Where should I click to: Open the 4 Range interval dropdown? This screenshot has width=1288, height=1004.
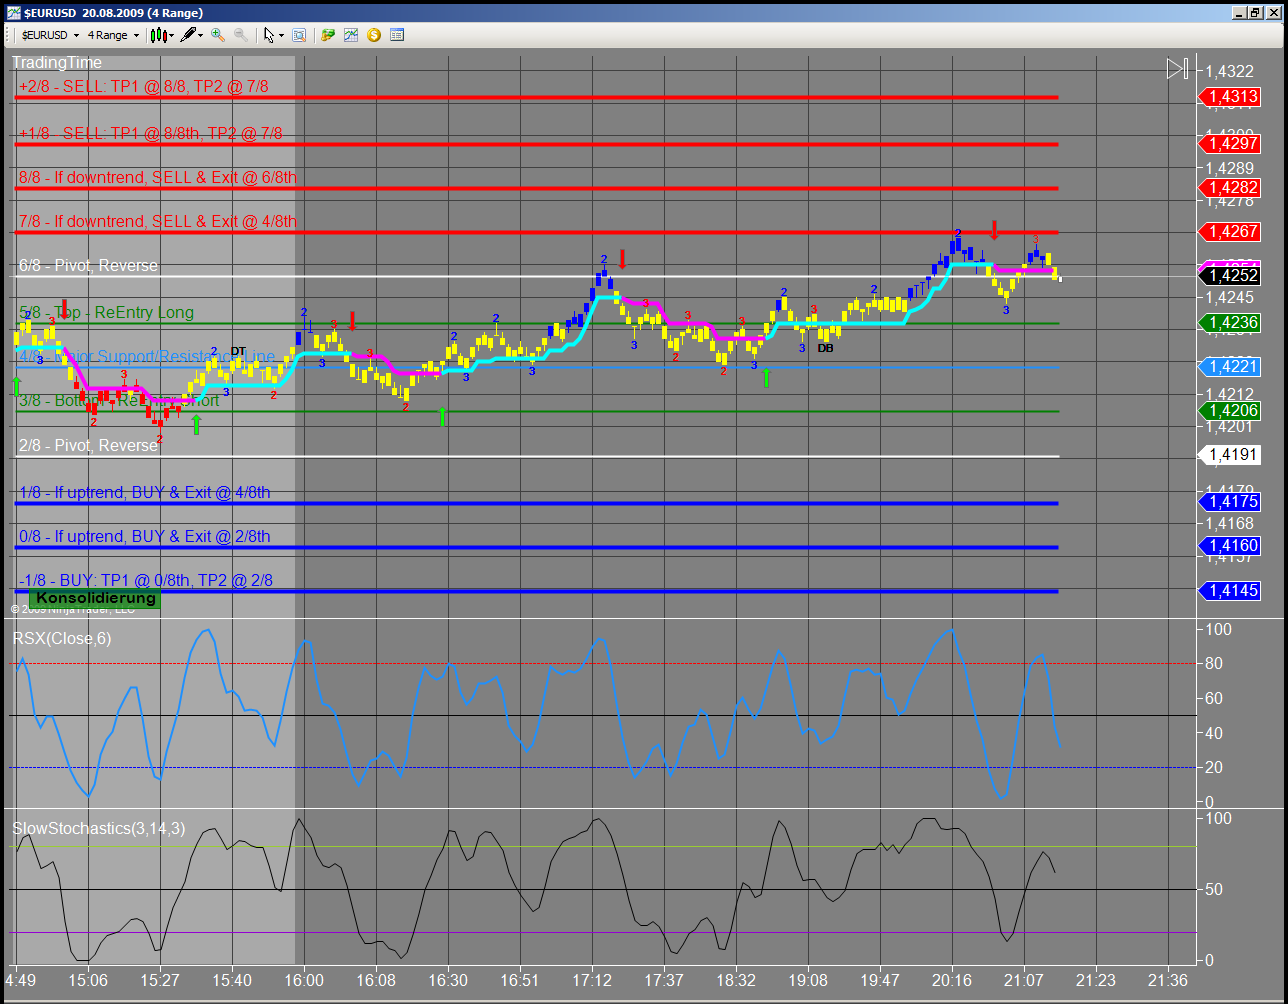point(113,34)
